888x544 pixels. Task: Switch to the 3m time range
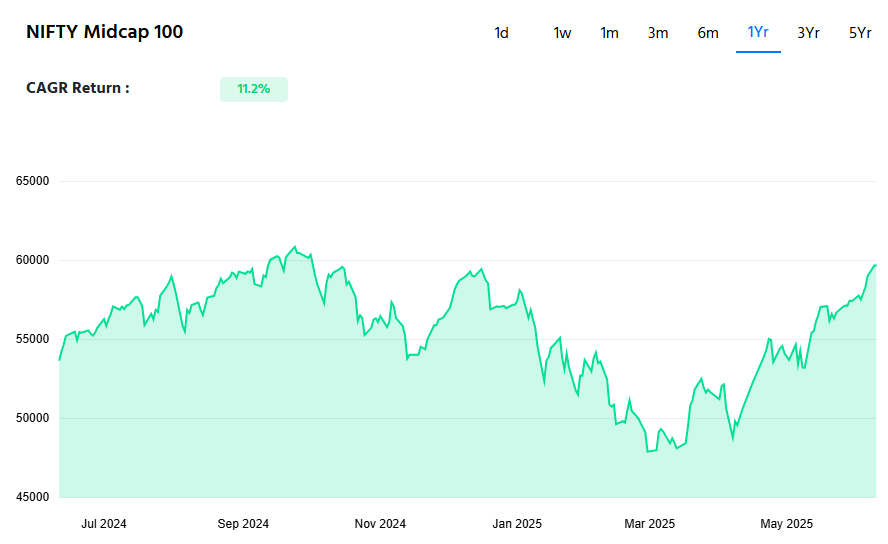coord(658,33)
